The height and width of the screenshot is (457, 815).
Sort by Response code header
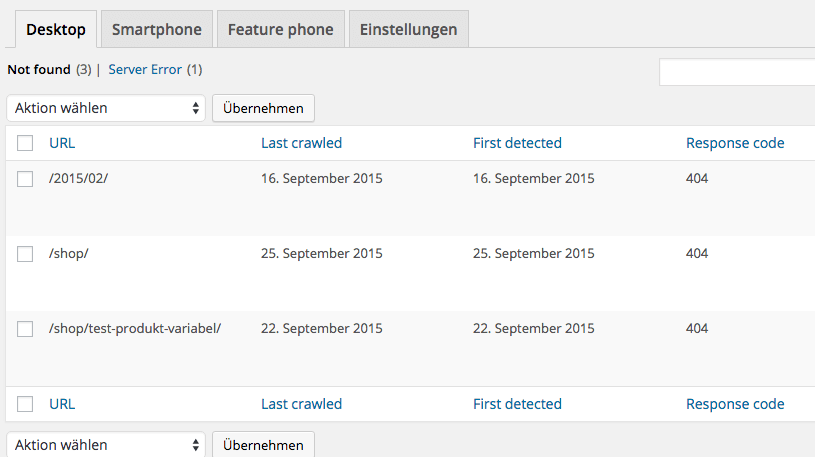click(735, 143)
